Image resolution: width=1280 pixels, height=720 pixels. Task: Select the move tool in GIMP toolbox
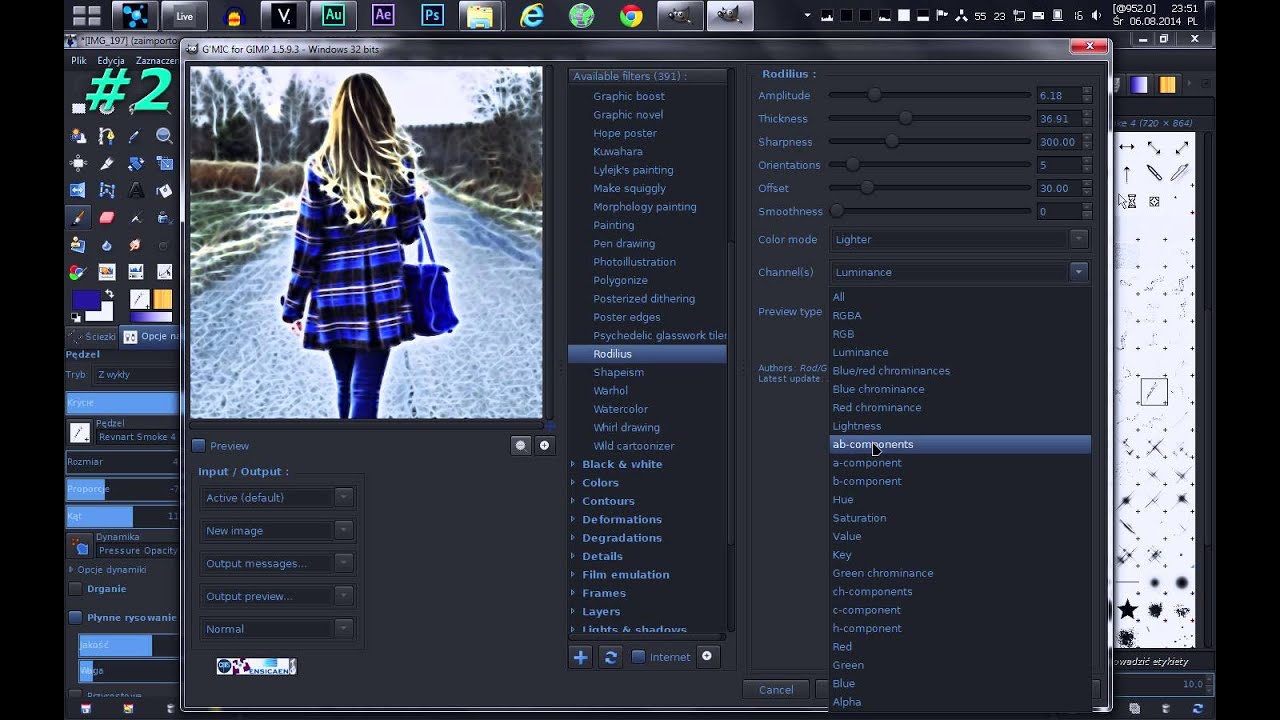(x=78, y=163)
